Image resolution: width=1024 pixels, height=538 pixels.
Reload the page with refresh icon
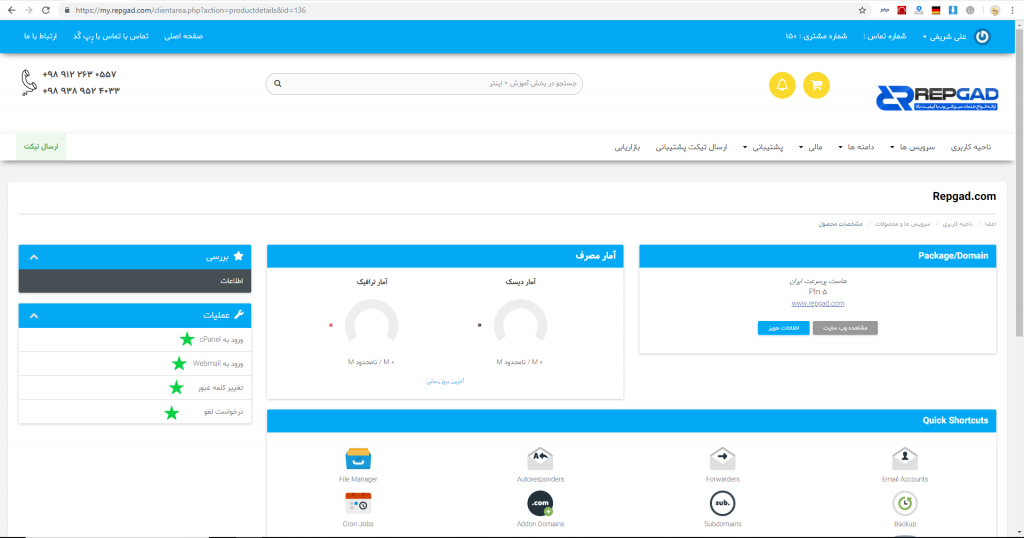coord(46,10)
